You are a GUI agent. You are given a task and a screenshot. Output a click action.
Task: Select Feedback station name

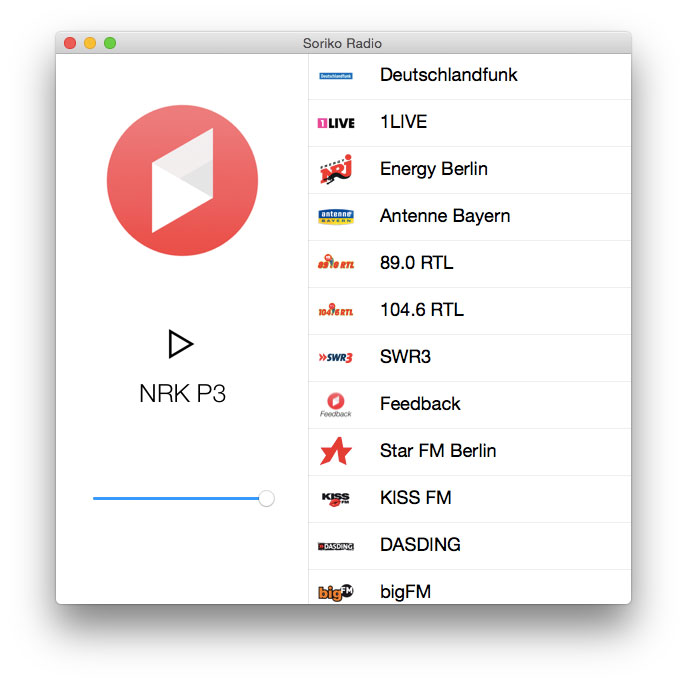pyautogui.click(x=420, y=404)
